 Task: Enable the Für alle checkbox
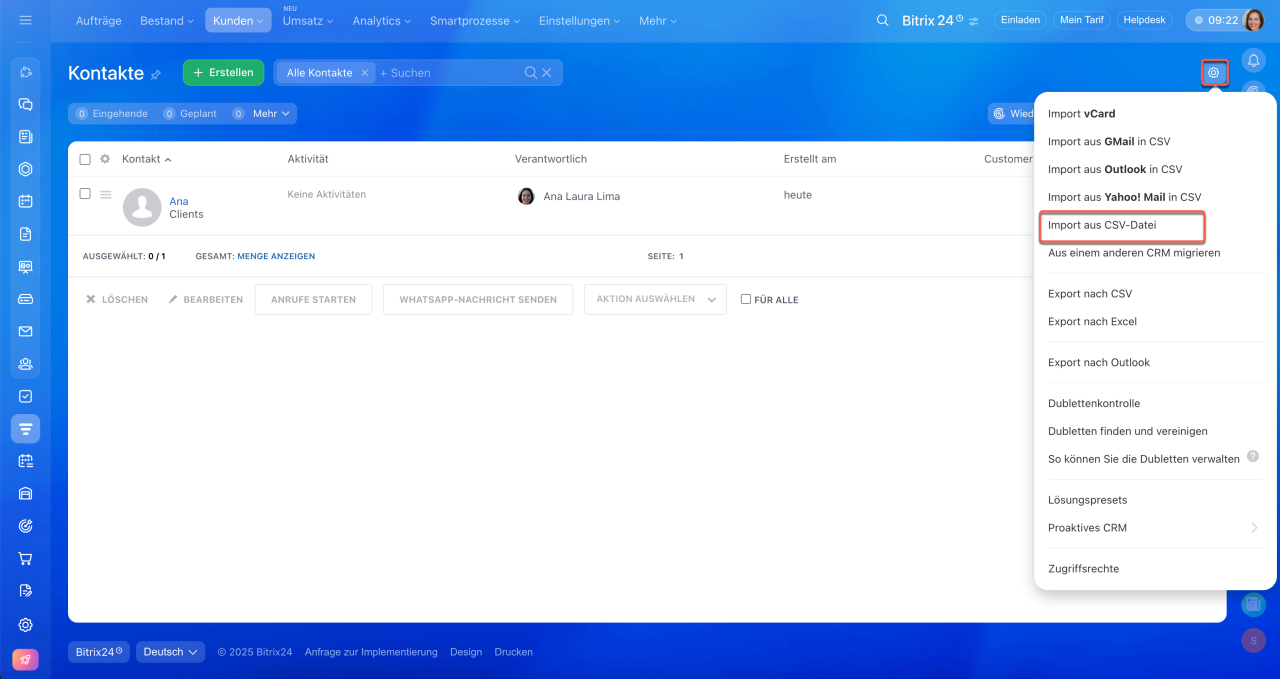tap(746, 299)
